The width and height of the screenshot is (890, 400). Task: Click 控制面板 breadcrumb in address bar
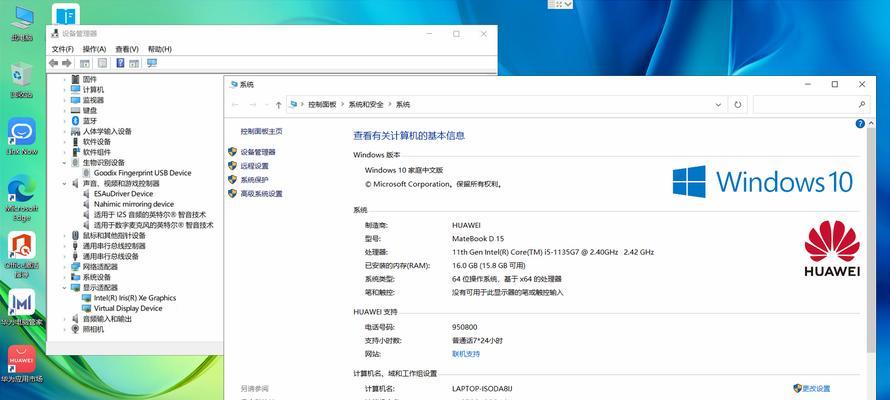[x=322, y=105]
